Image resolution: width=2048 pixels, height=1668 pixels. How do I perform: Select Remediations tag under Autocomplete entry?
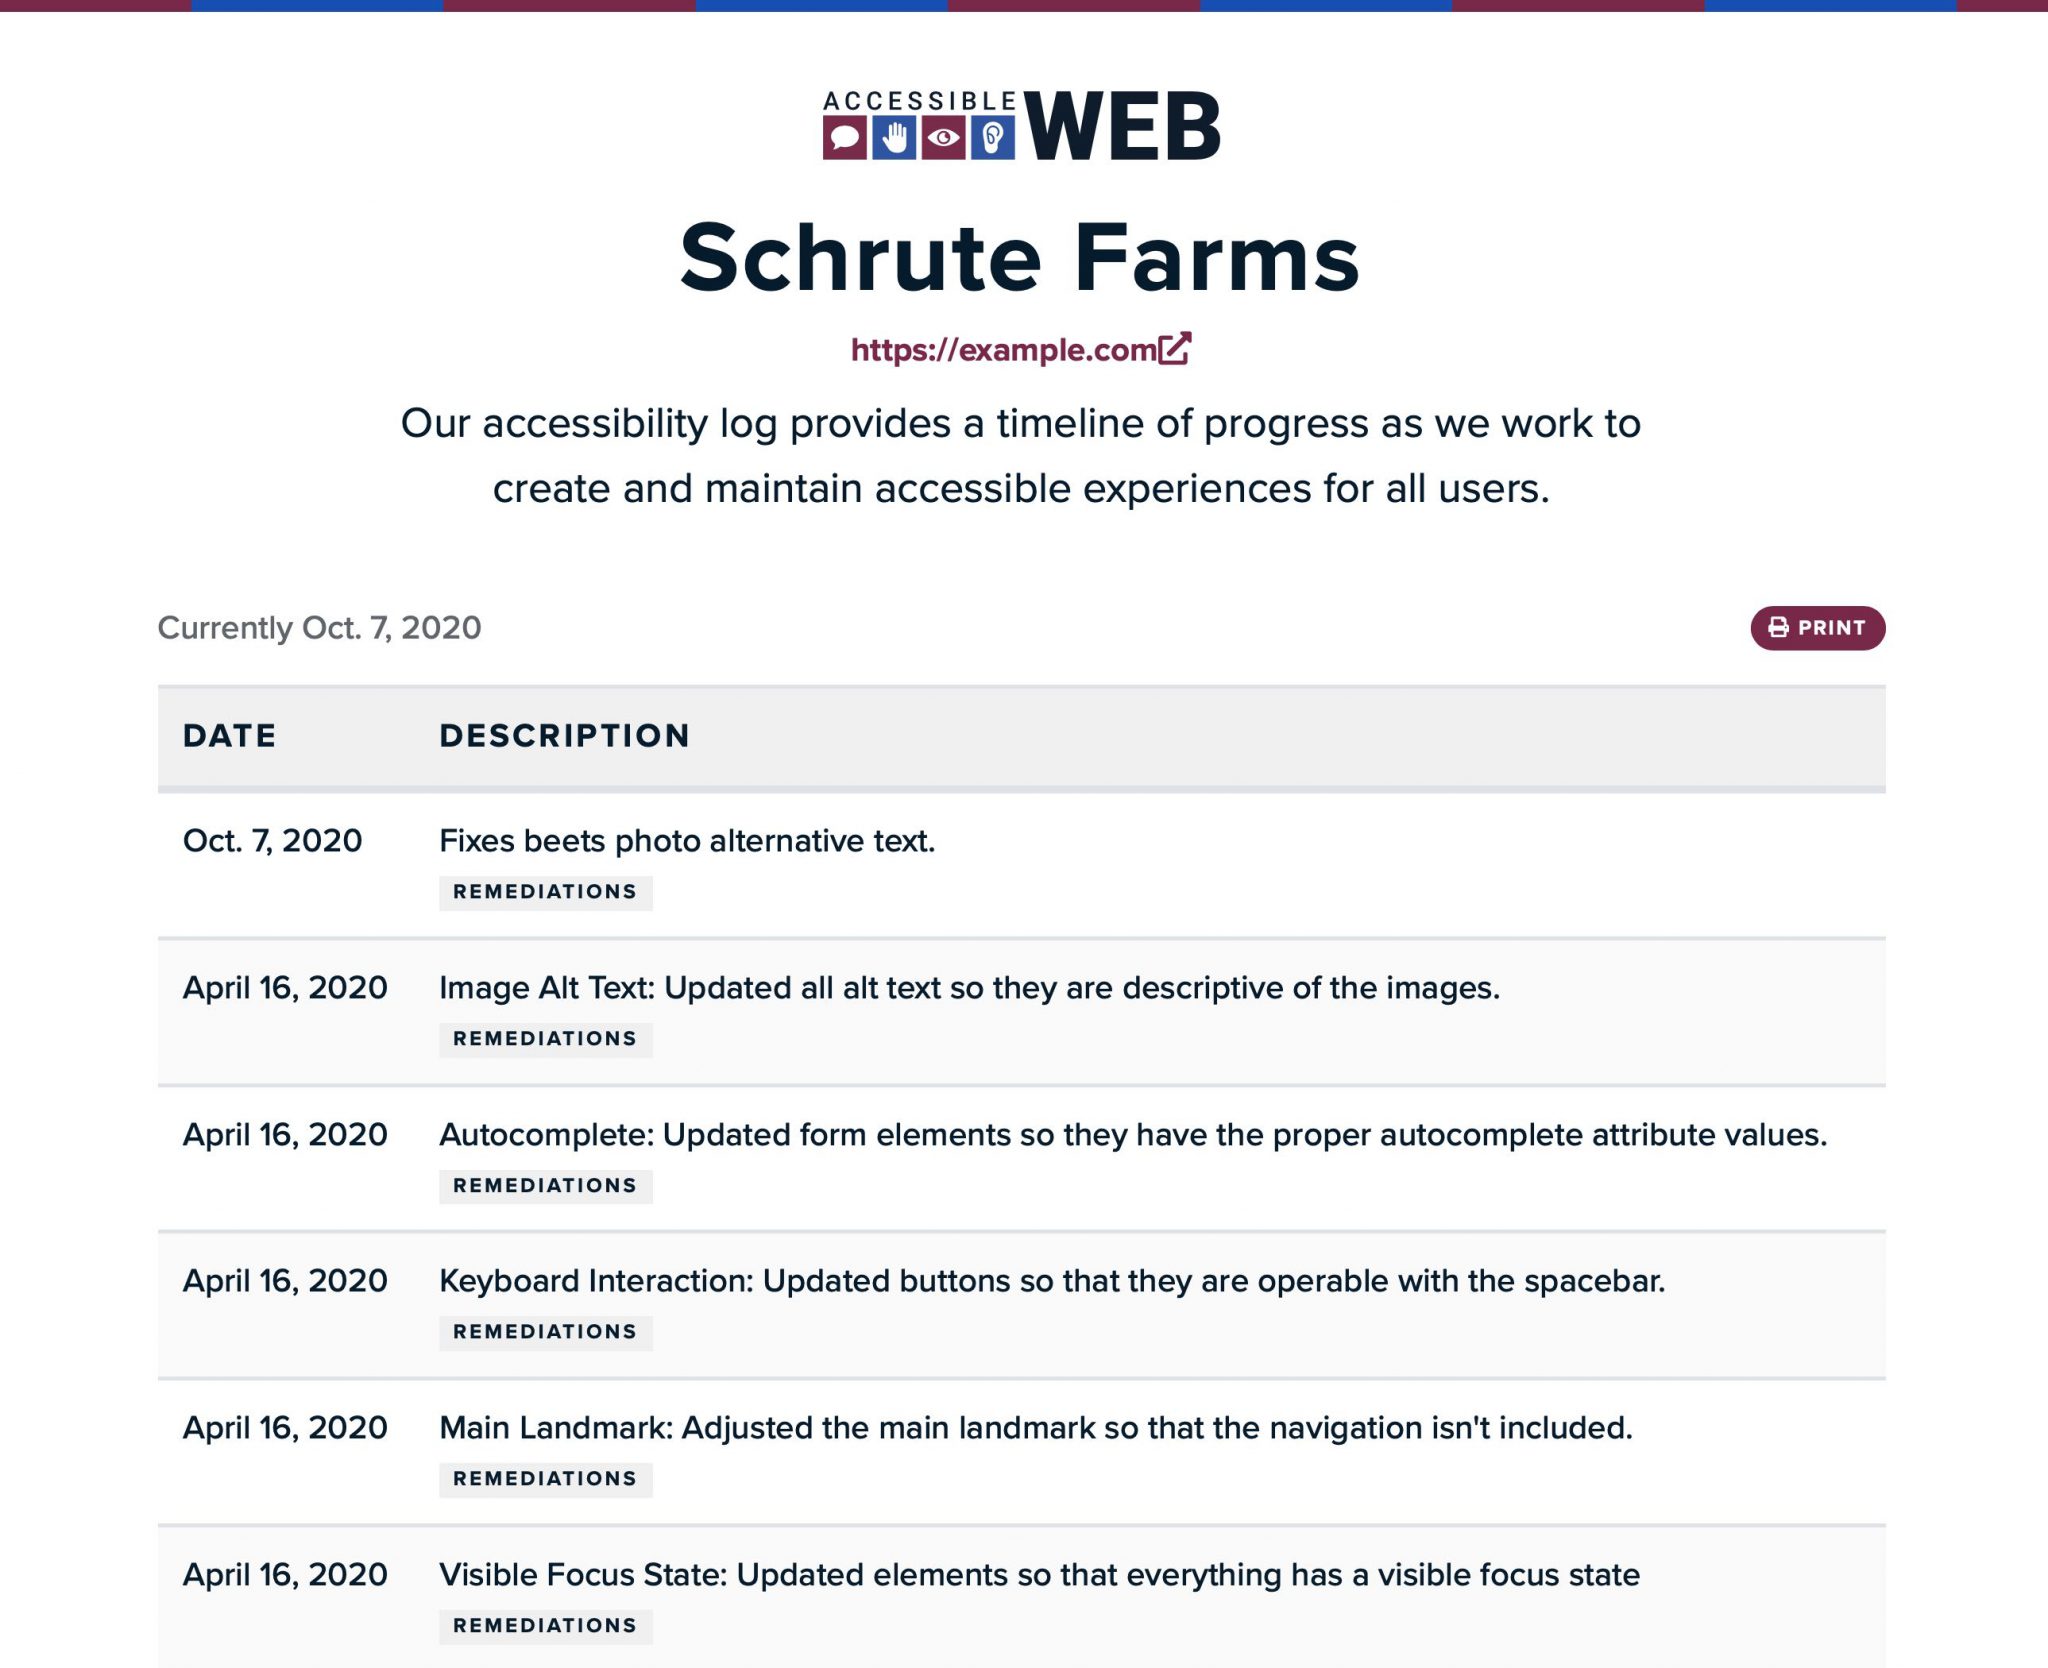(x=545, y=1186)
